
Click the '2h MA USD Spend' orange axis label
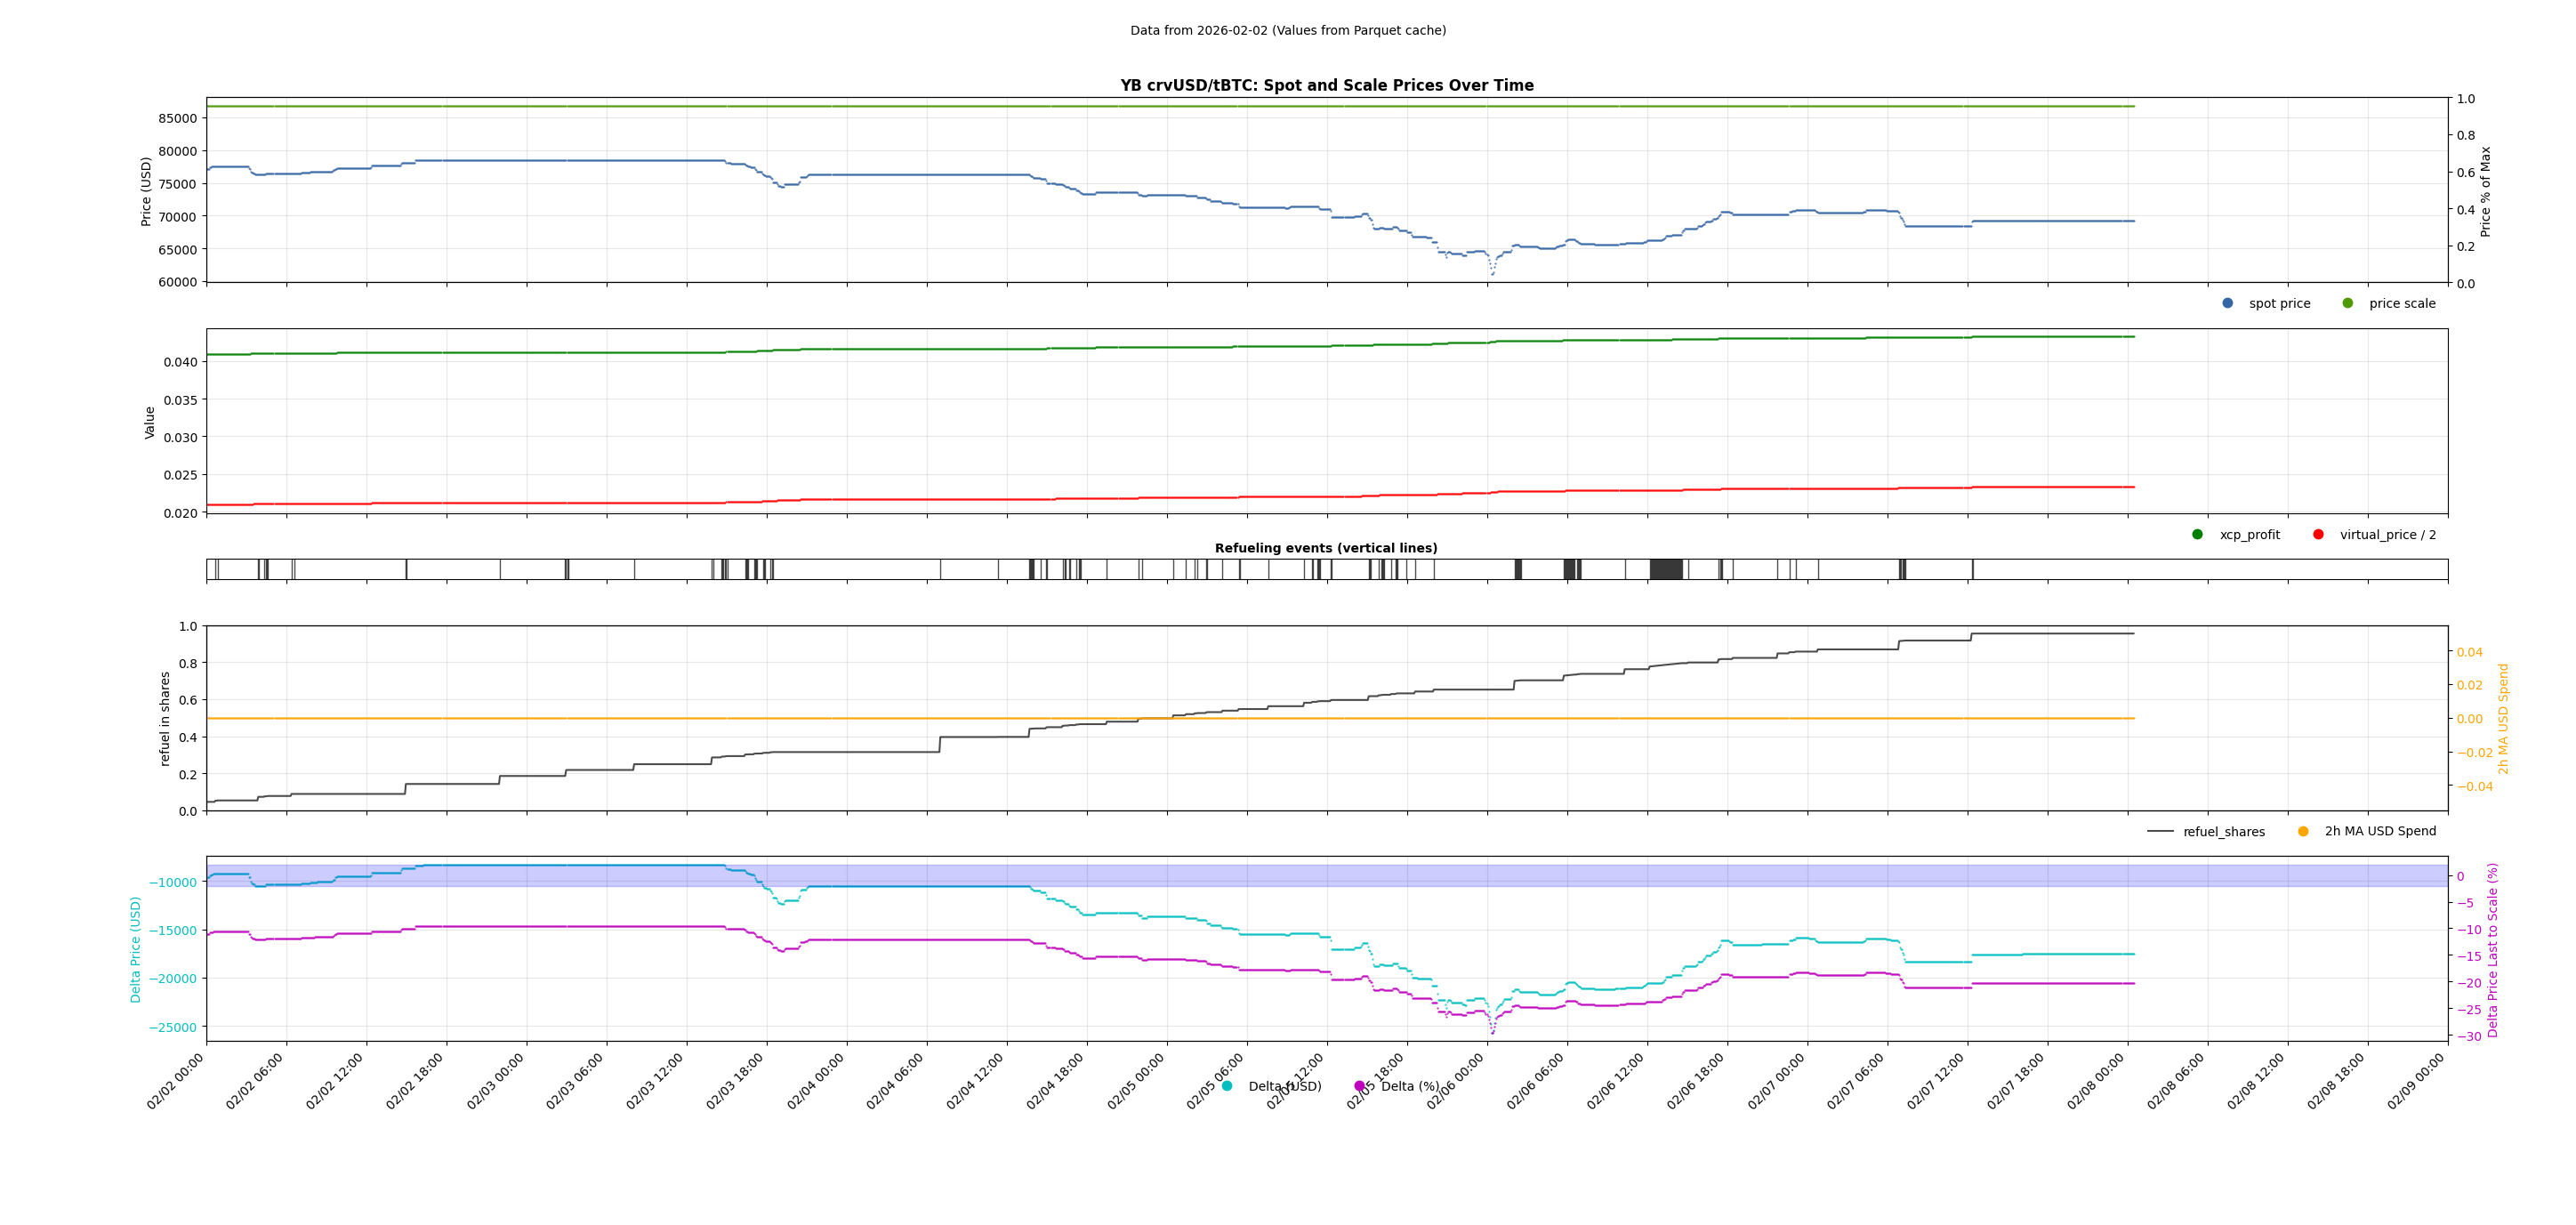pos(2504,718)
